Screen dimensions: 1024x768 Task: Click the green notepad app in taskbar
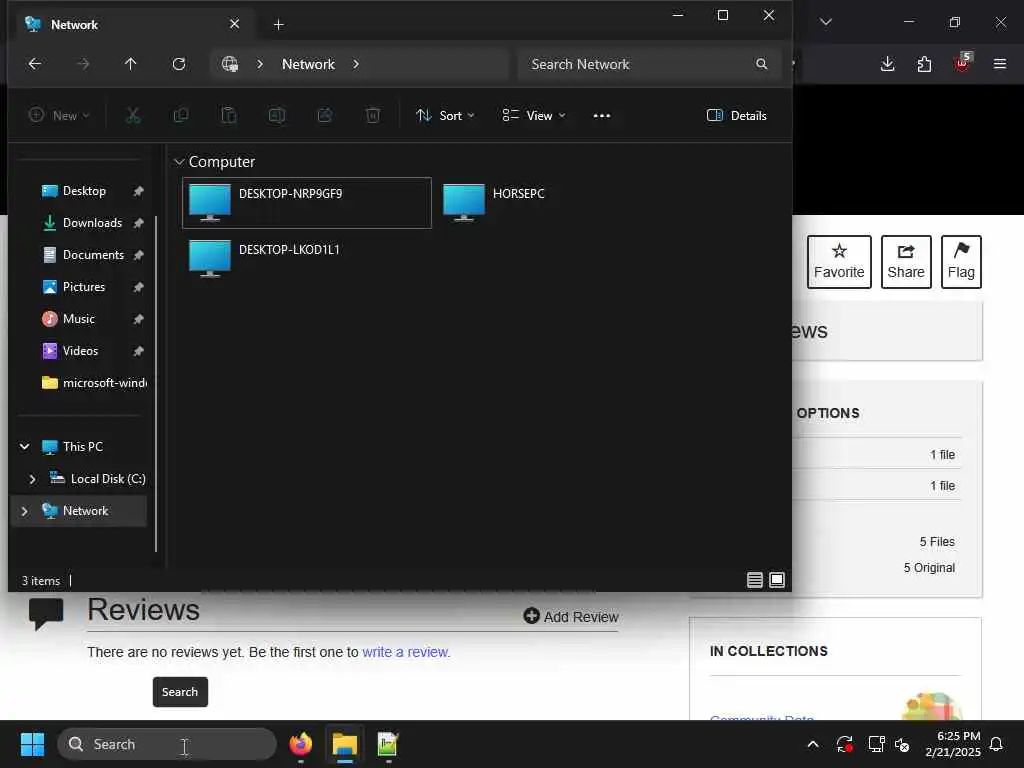coord(388,744)
